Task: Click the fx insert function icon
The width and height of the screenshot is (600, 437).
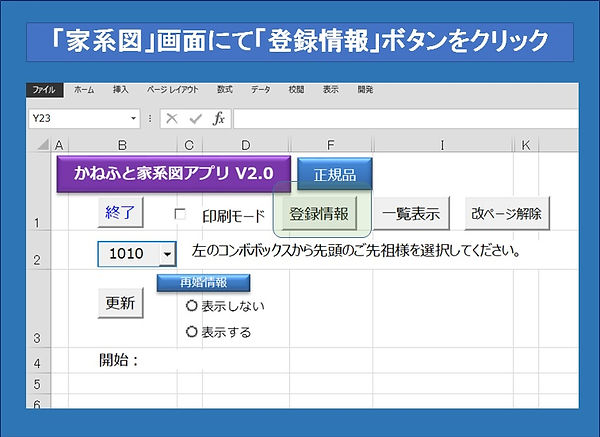Action: (218, 119)
